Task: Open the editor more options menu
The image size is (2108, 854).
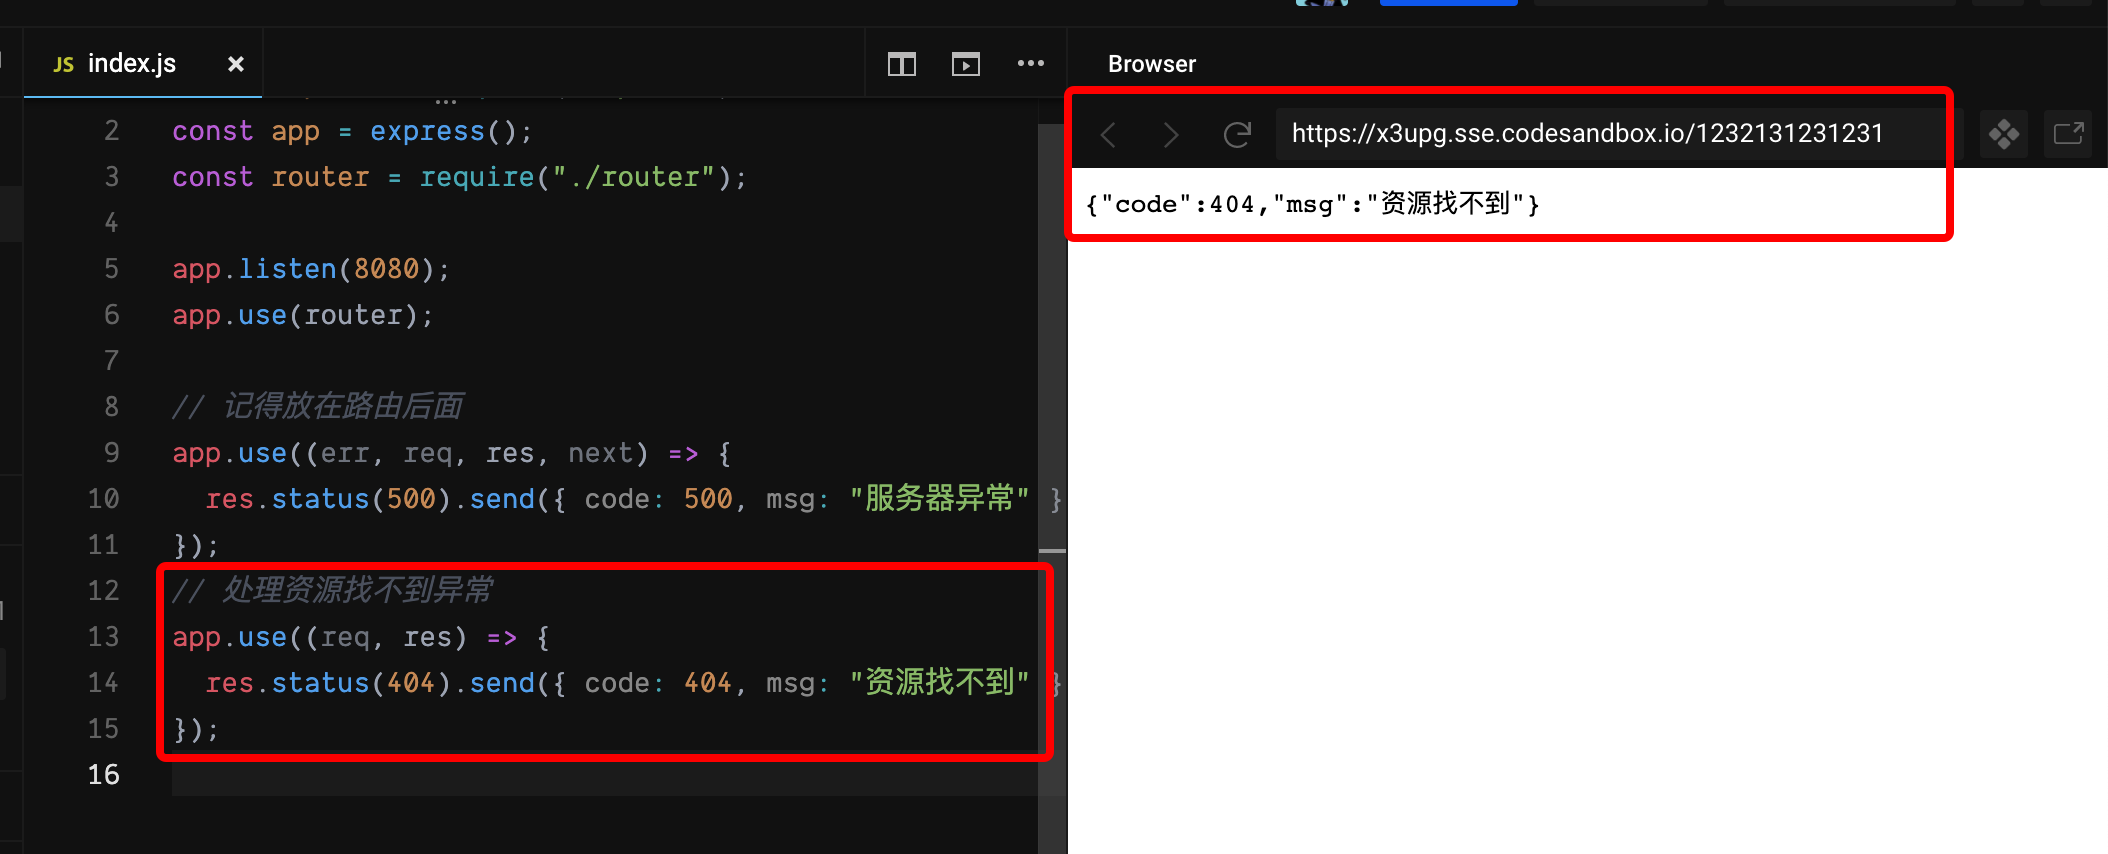Action: (1030, 64)
